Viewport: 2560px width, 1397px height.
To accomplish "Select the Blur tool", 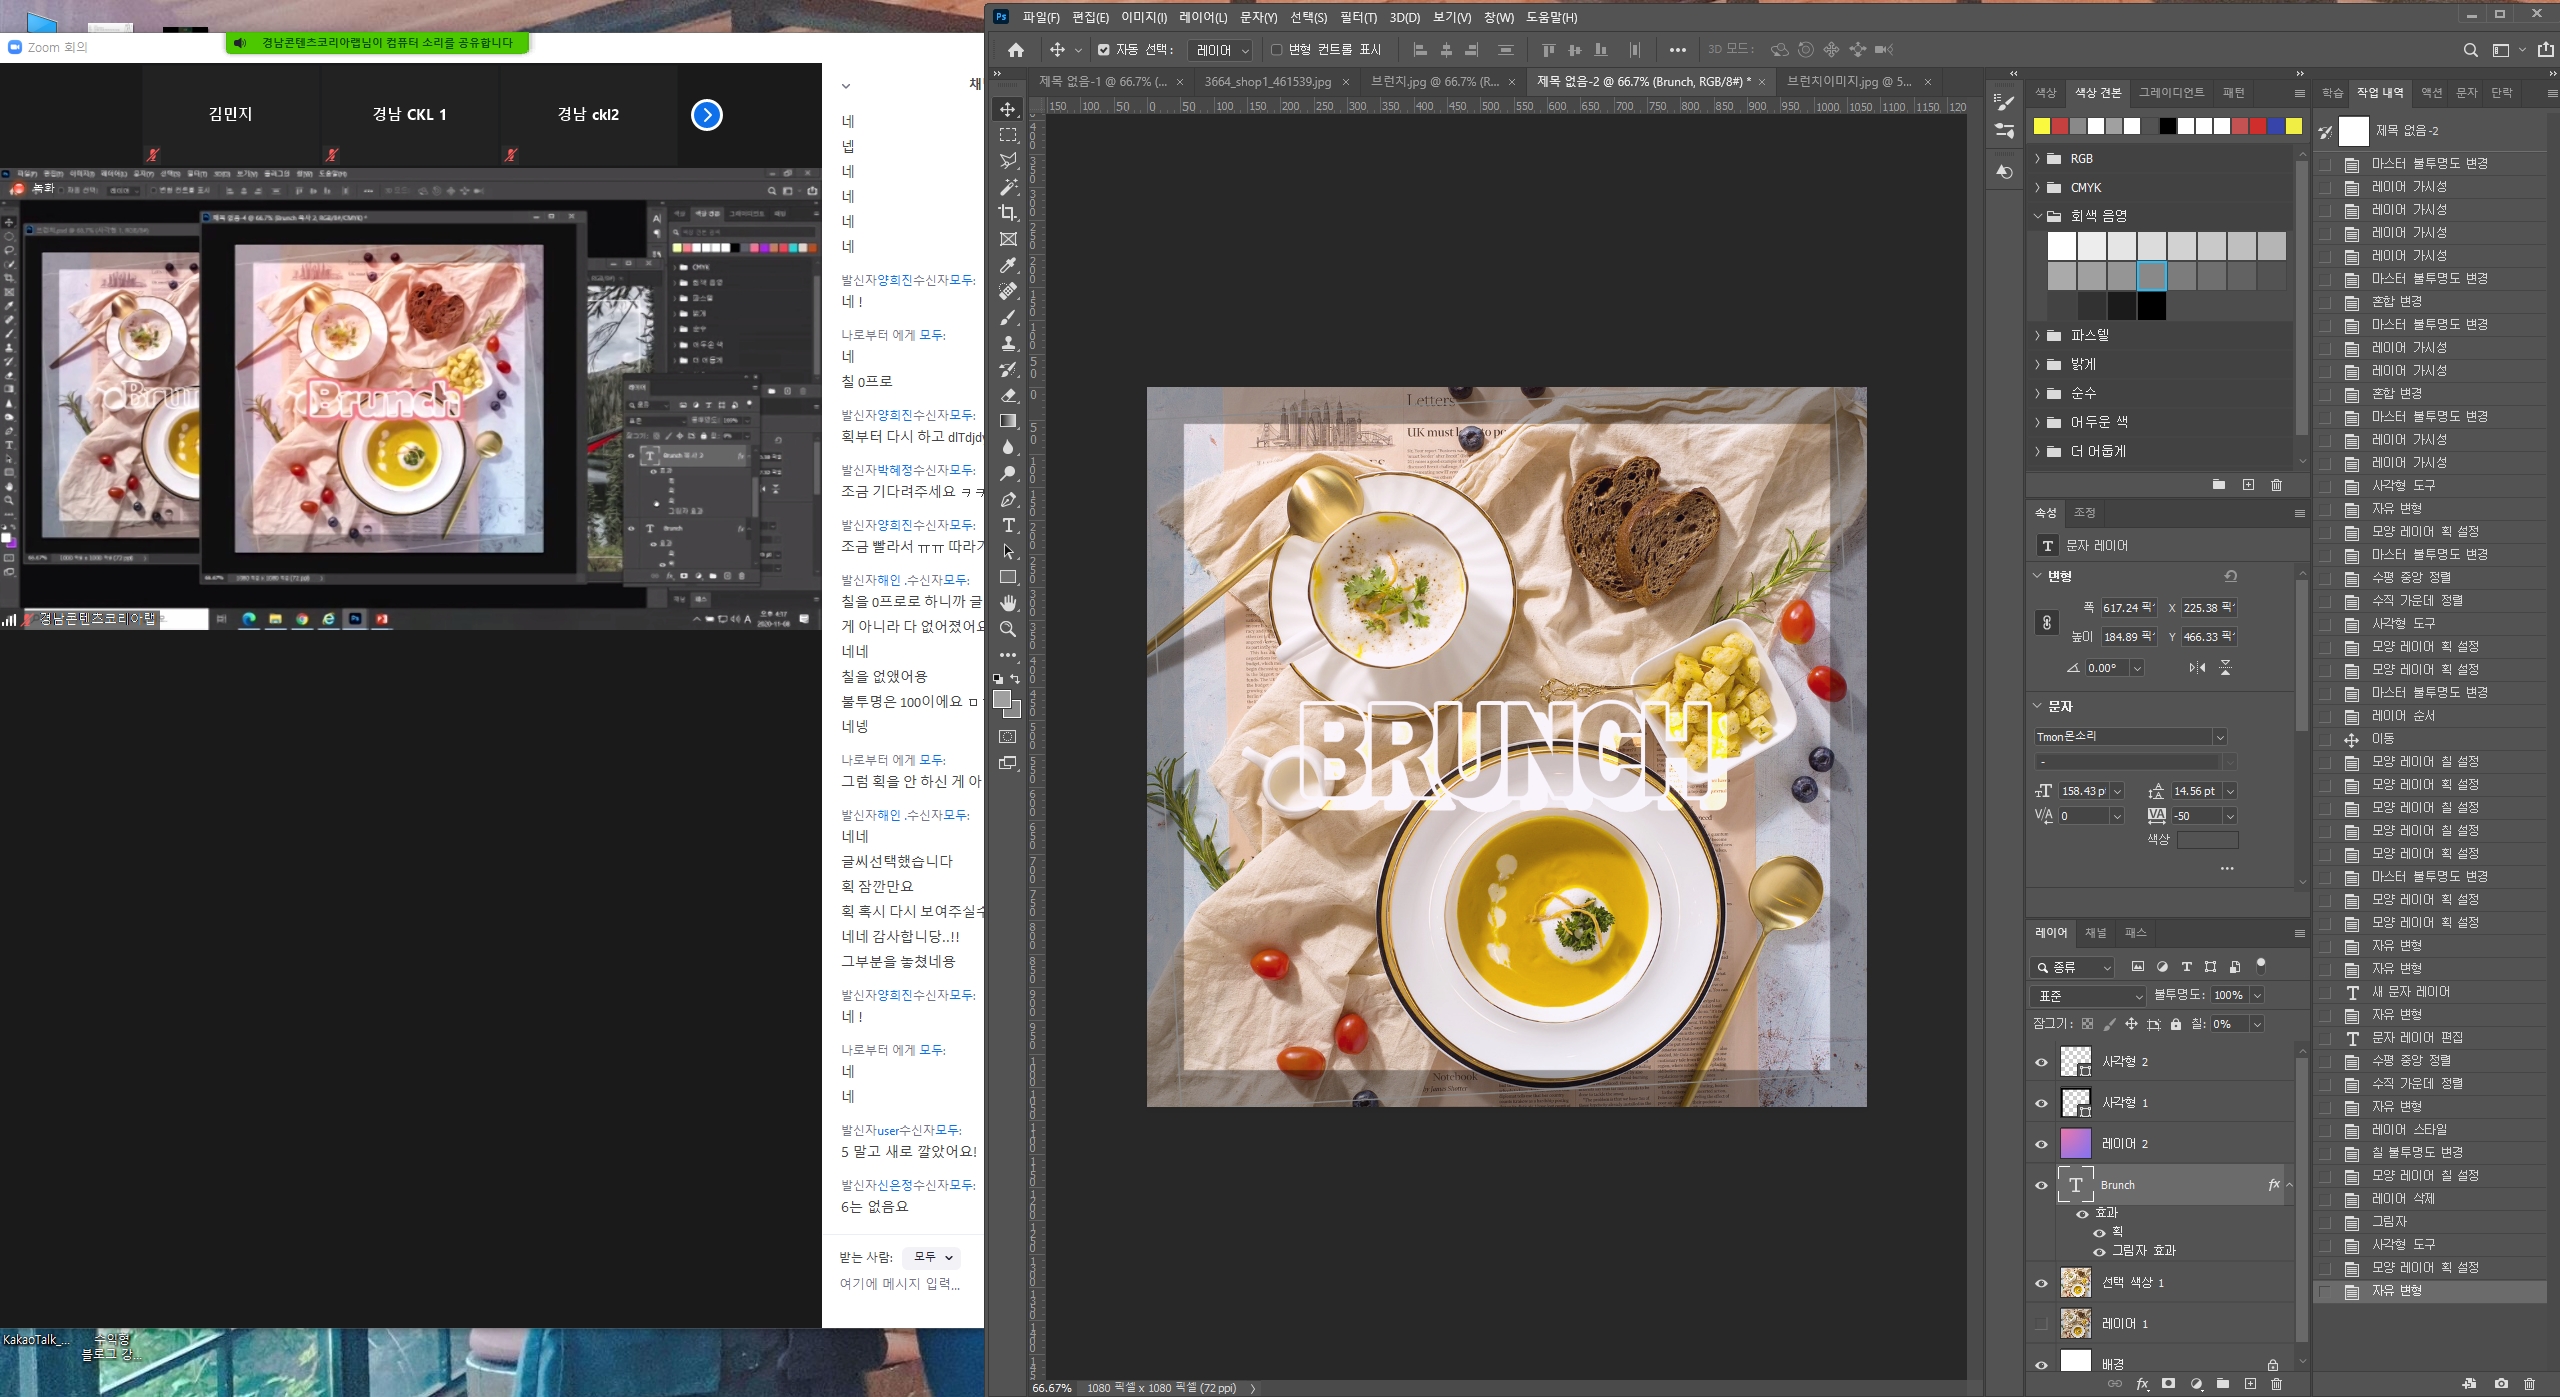I will pyautogui.click(x=1008, y=447).
